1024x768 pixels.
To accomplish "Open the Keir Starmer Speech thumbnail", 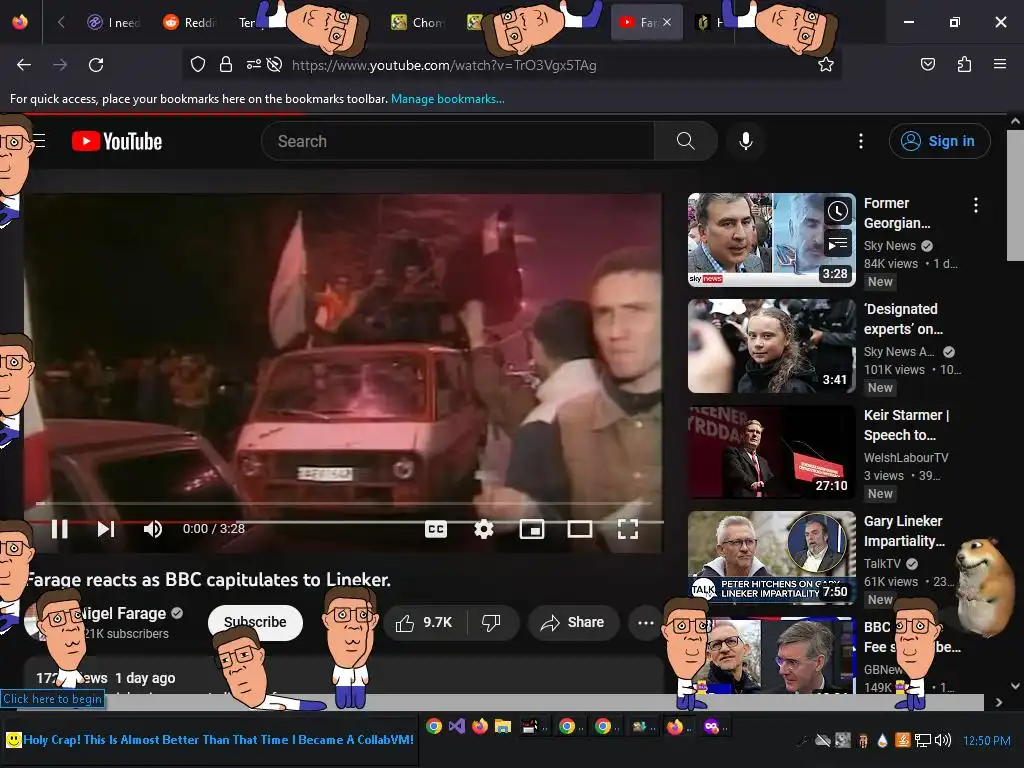I will pyautogui.click(x=771, y=452).
